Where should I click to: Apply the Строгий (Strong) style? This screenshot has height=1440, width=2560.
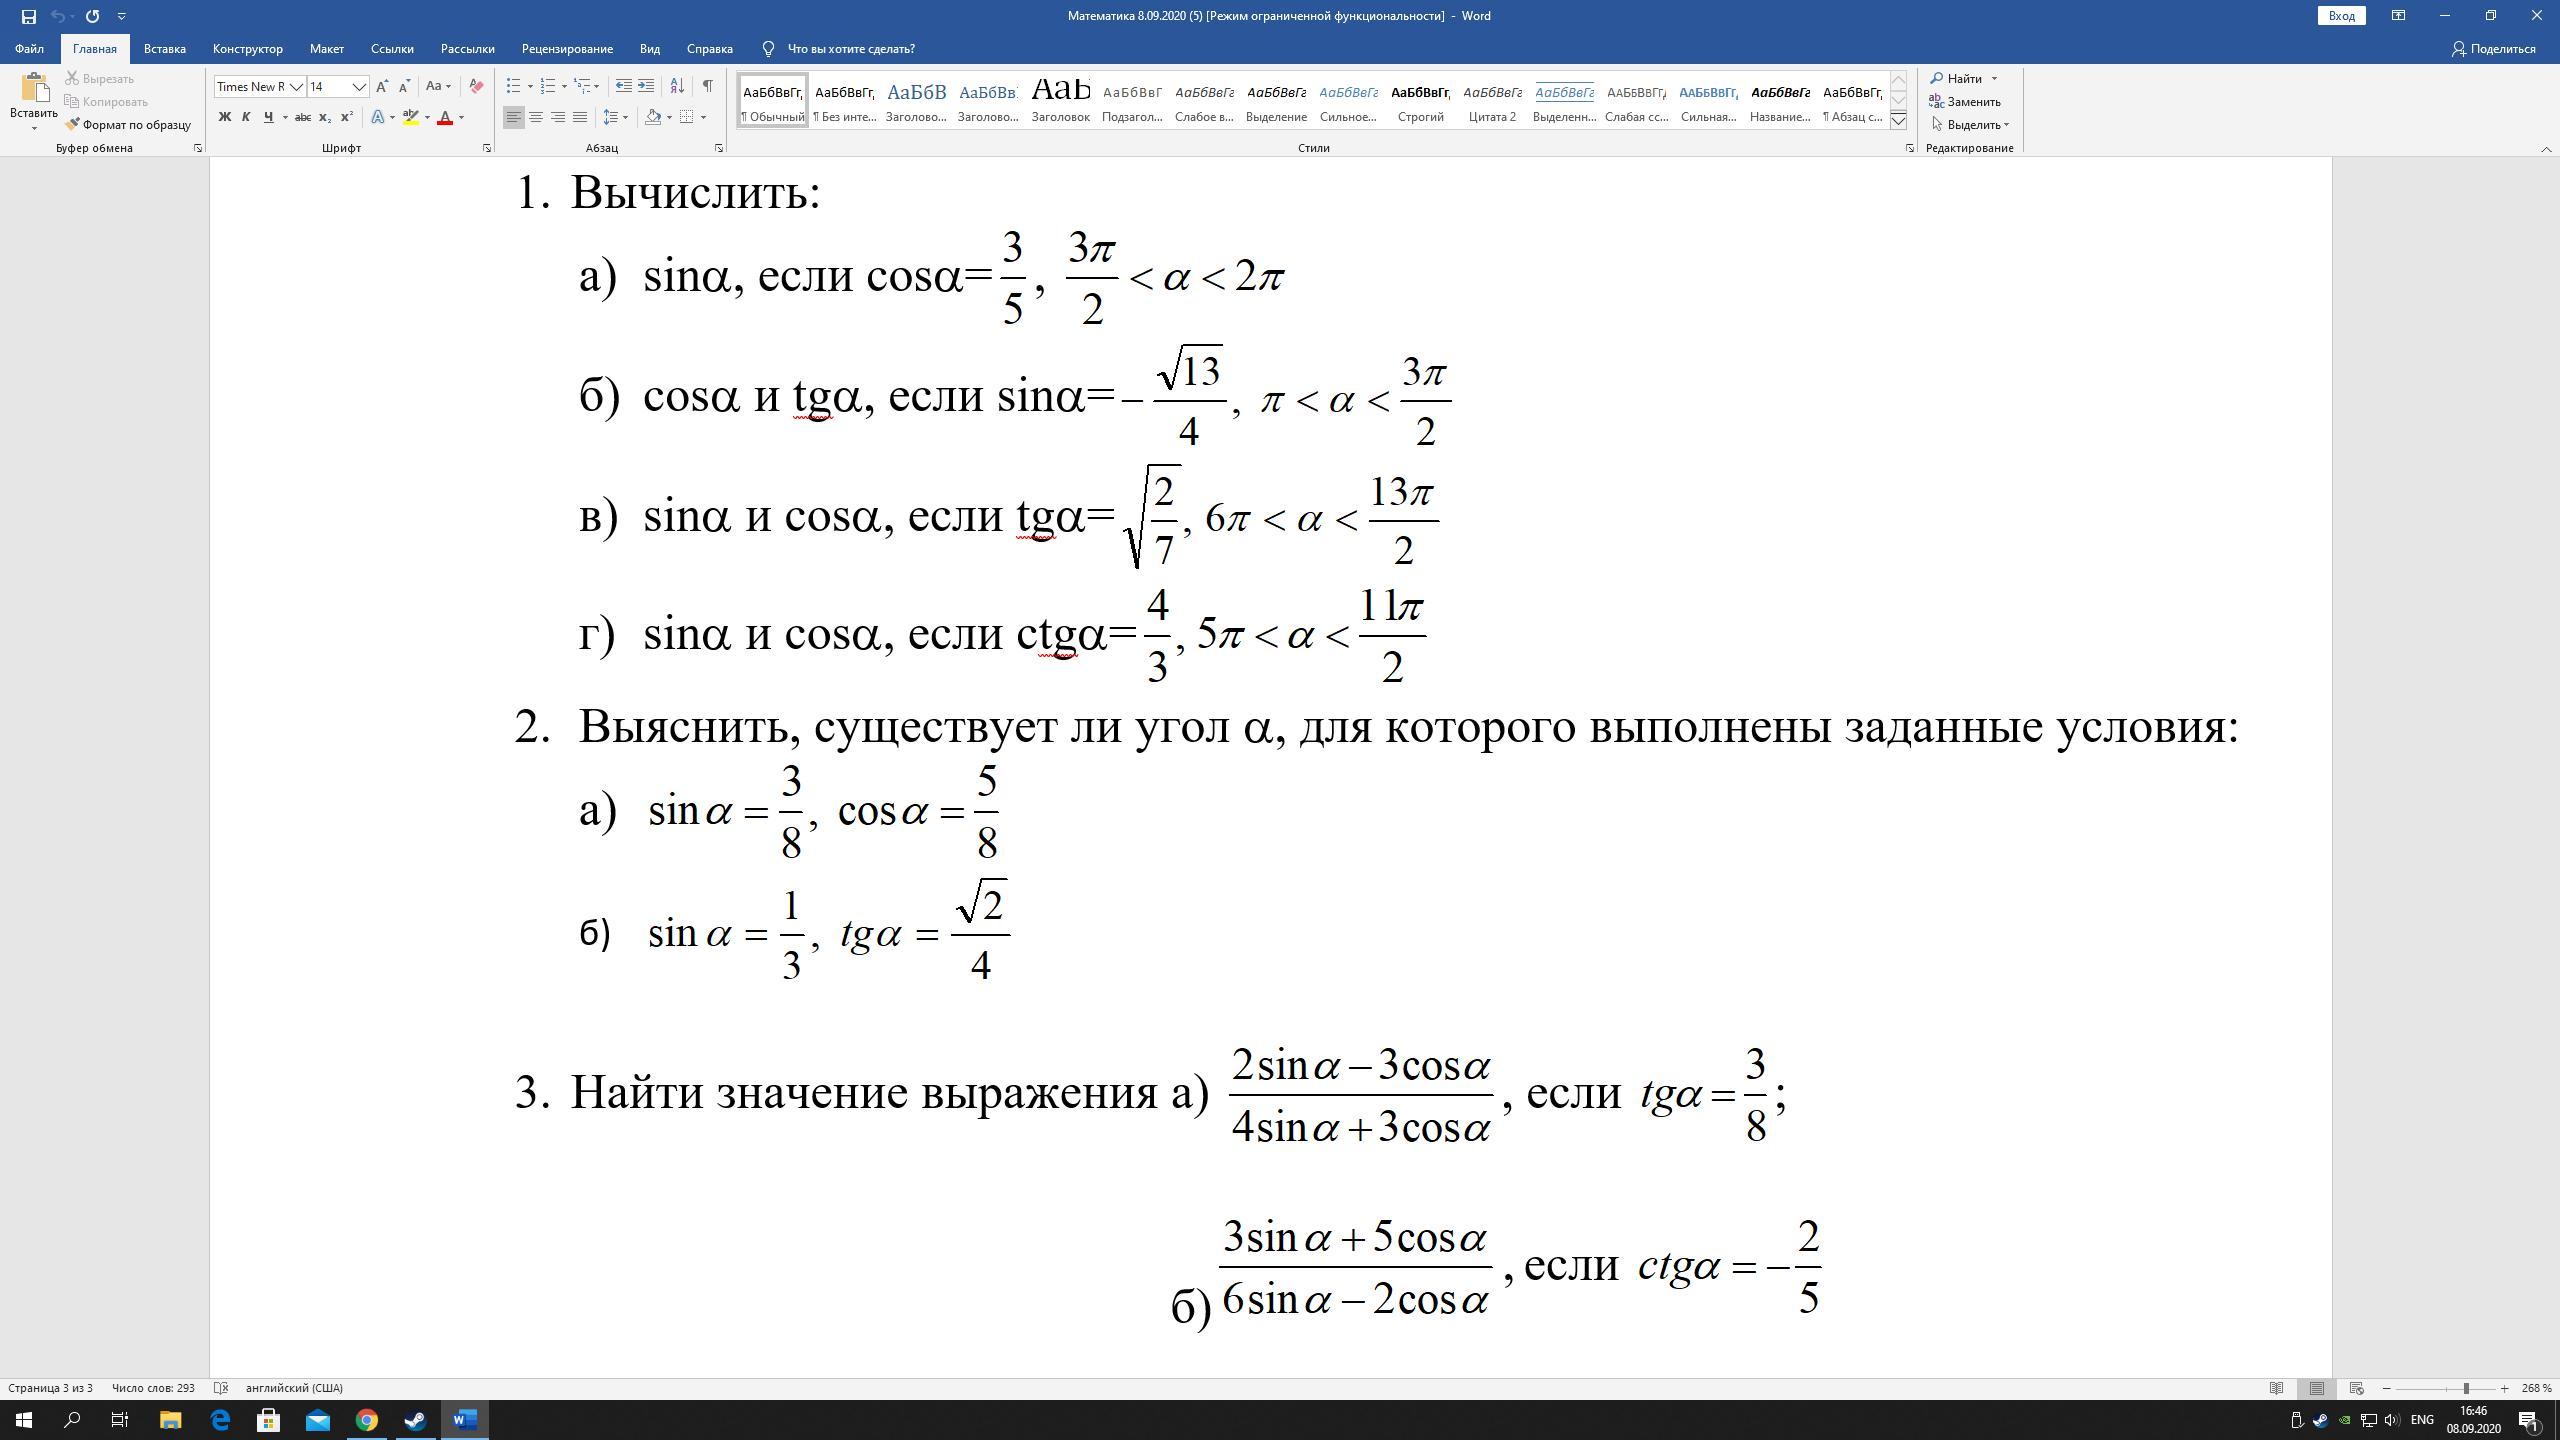[1420, 100]
